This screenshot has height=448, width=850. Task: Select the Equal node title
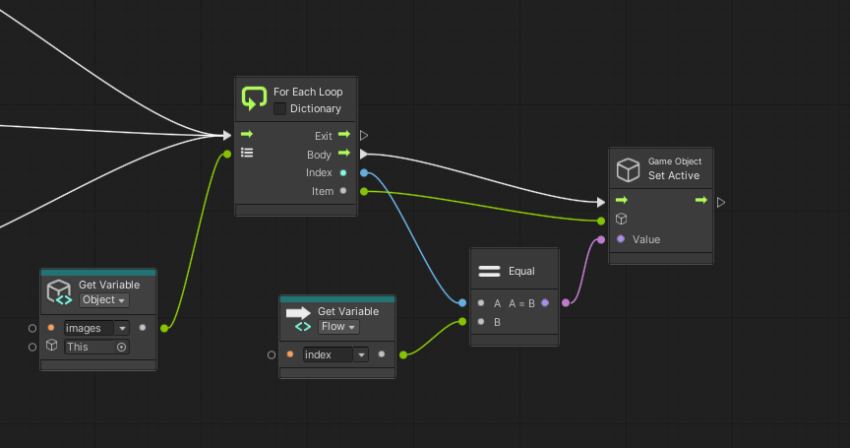pos(521,271)
